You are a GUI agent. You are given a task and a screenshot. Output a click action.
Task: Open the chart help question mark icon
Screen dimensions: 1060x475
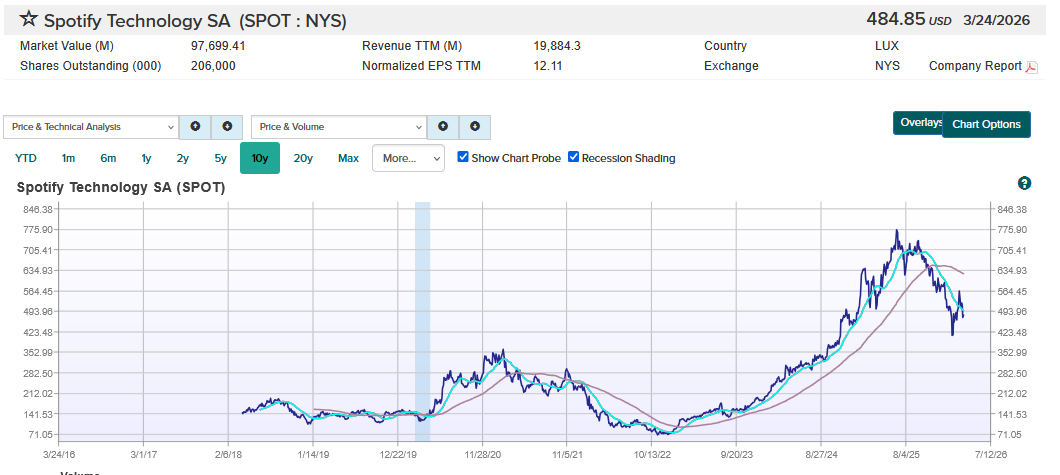1024,183
